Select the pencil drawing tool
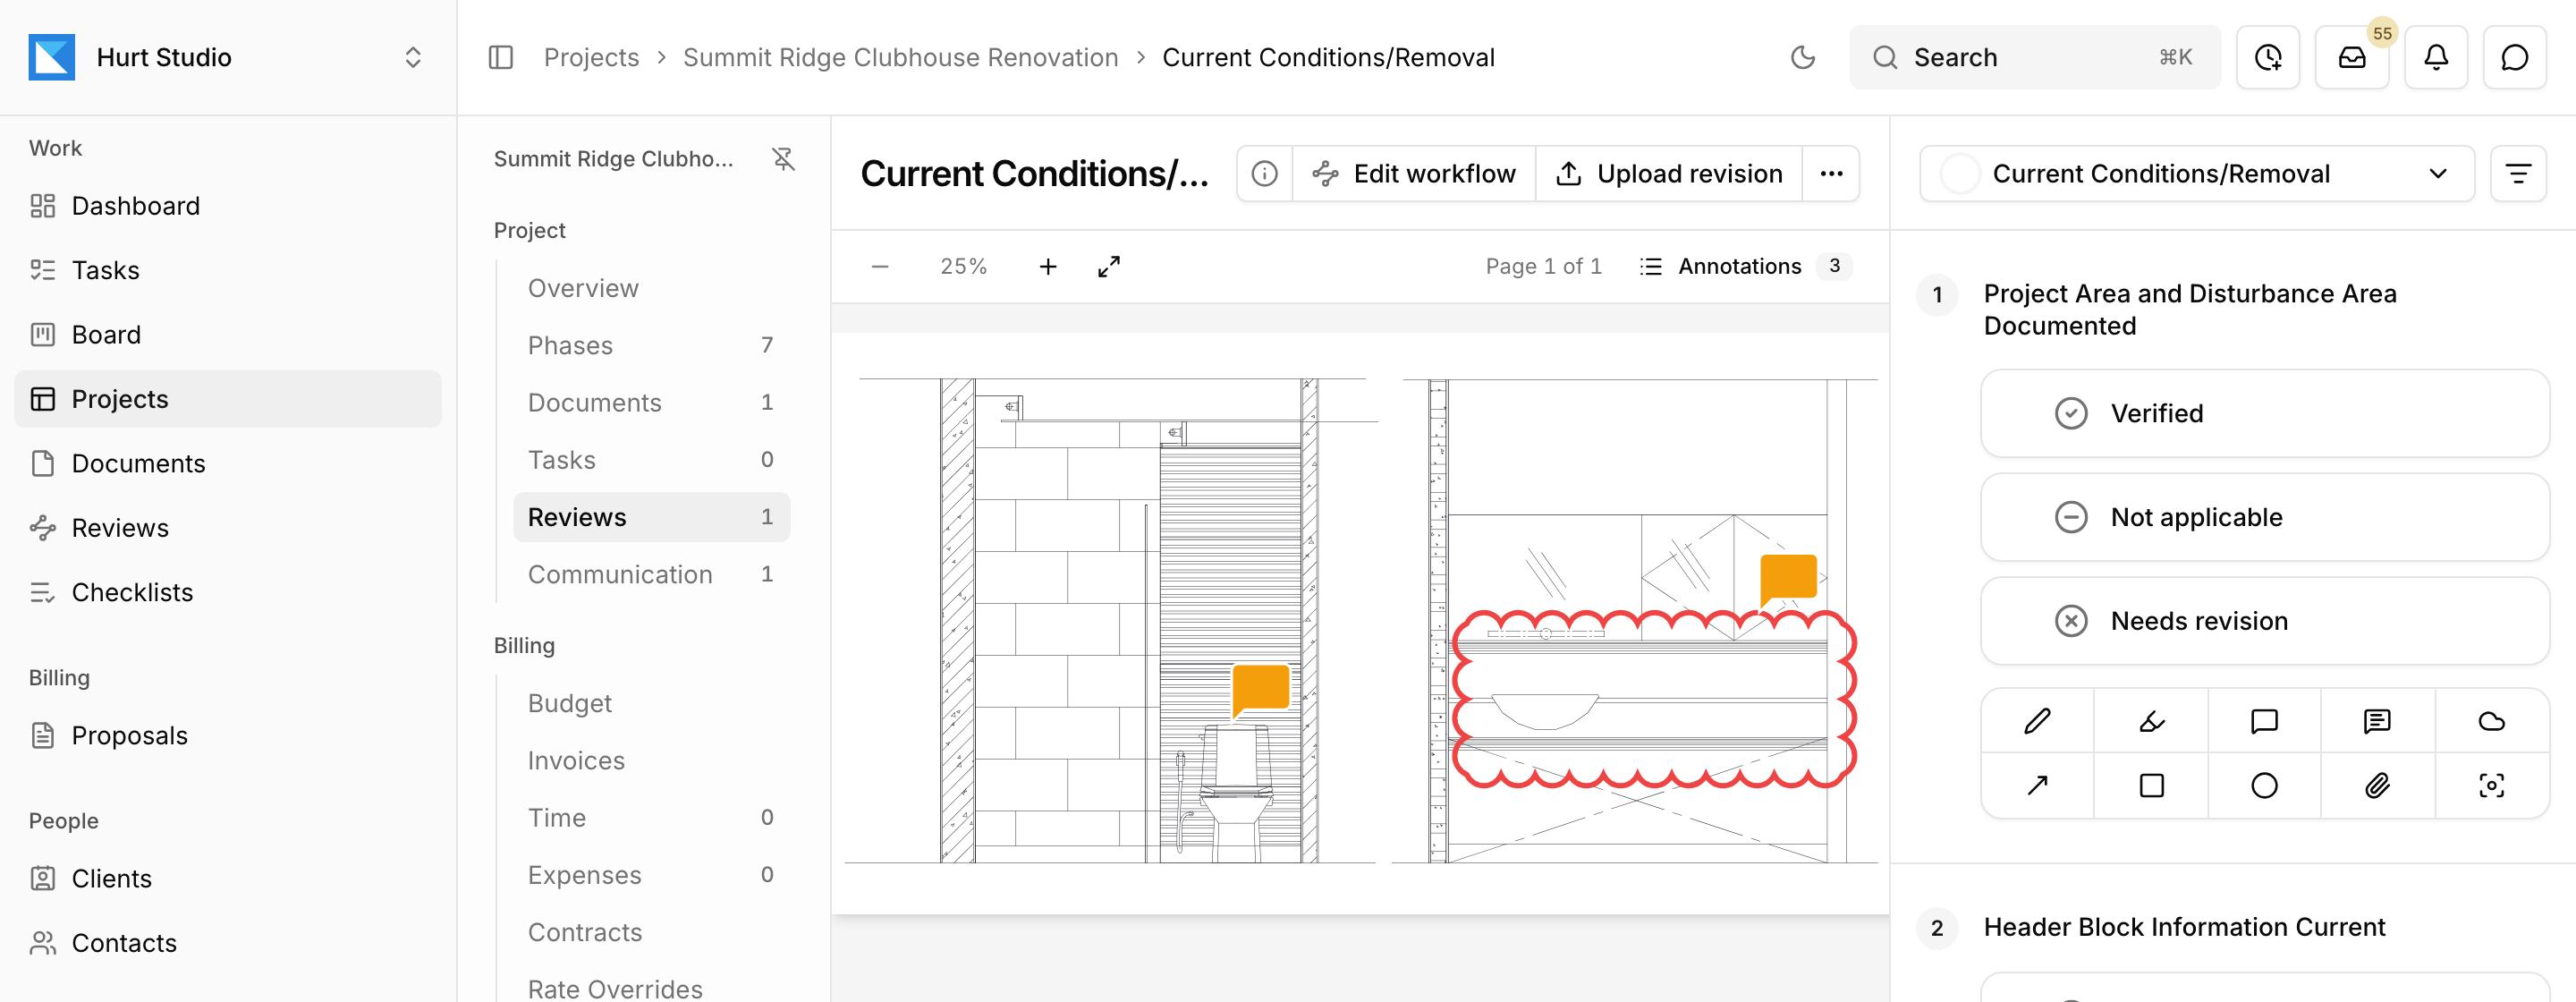Screen dimensions: 2576x1002 [x=2037, y=721]
